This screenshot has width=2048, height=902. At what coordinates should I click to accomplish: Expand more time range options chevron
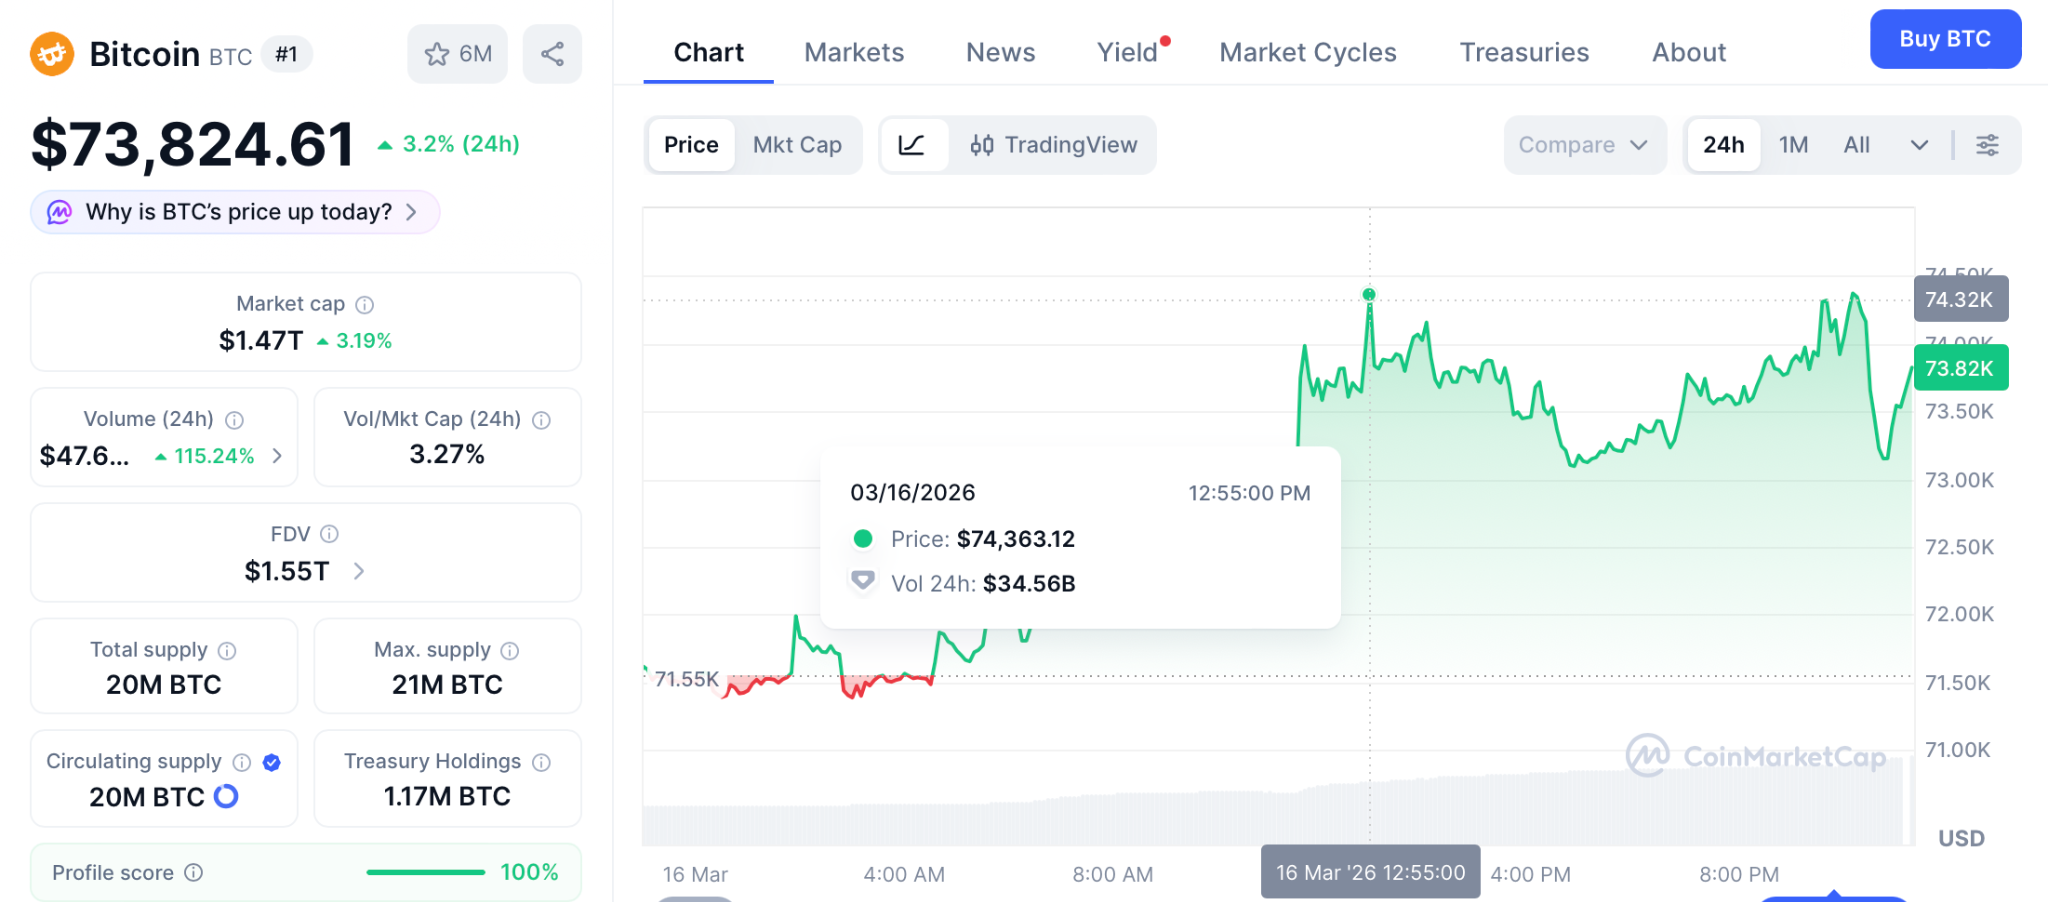click(x=1919, y=145)
